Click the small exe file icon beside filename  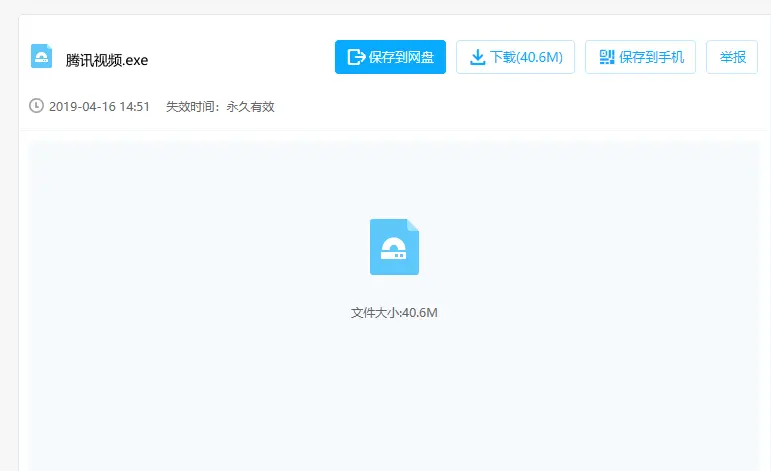[41, 57]
